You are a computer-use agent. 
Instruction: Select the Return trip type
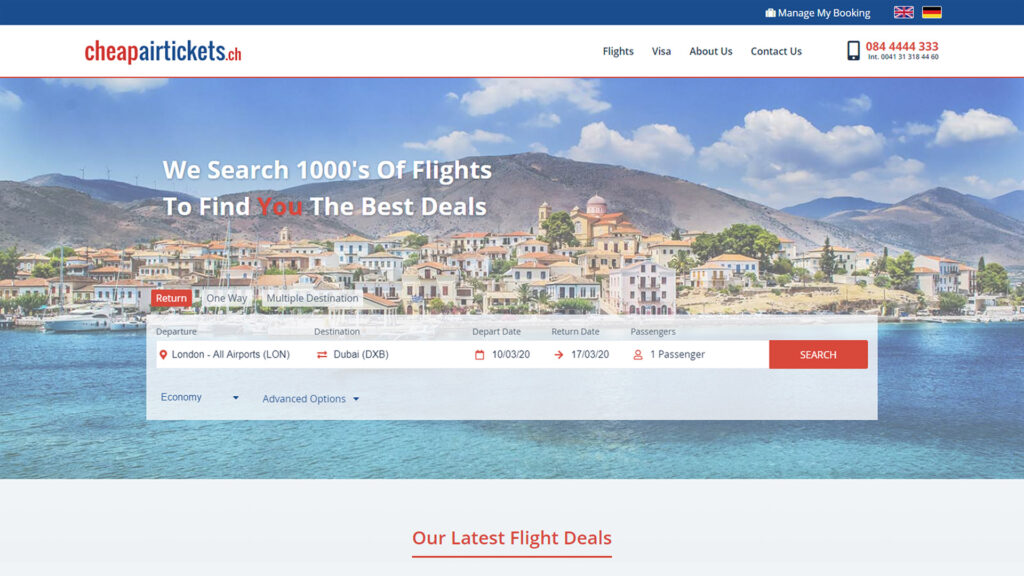pos(171,298)
